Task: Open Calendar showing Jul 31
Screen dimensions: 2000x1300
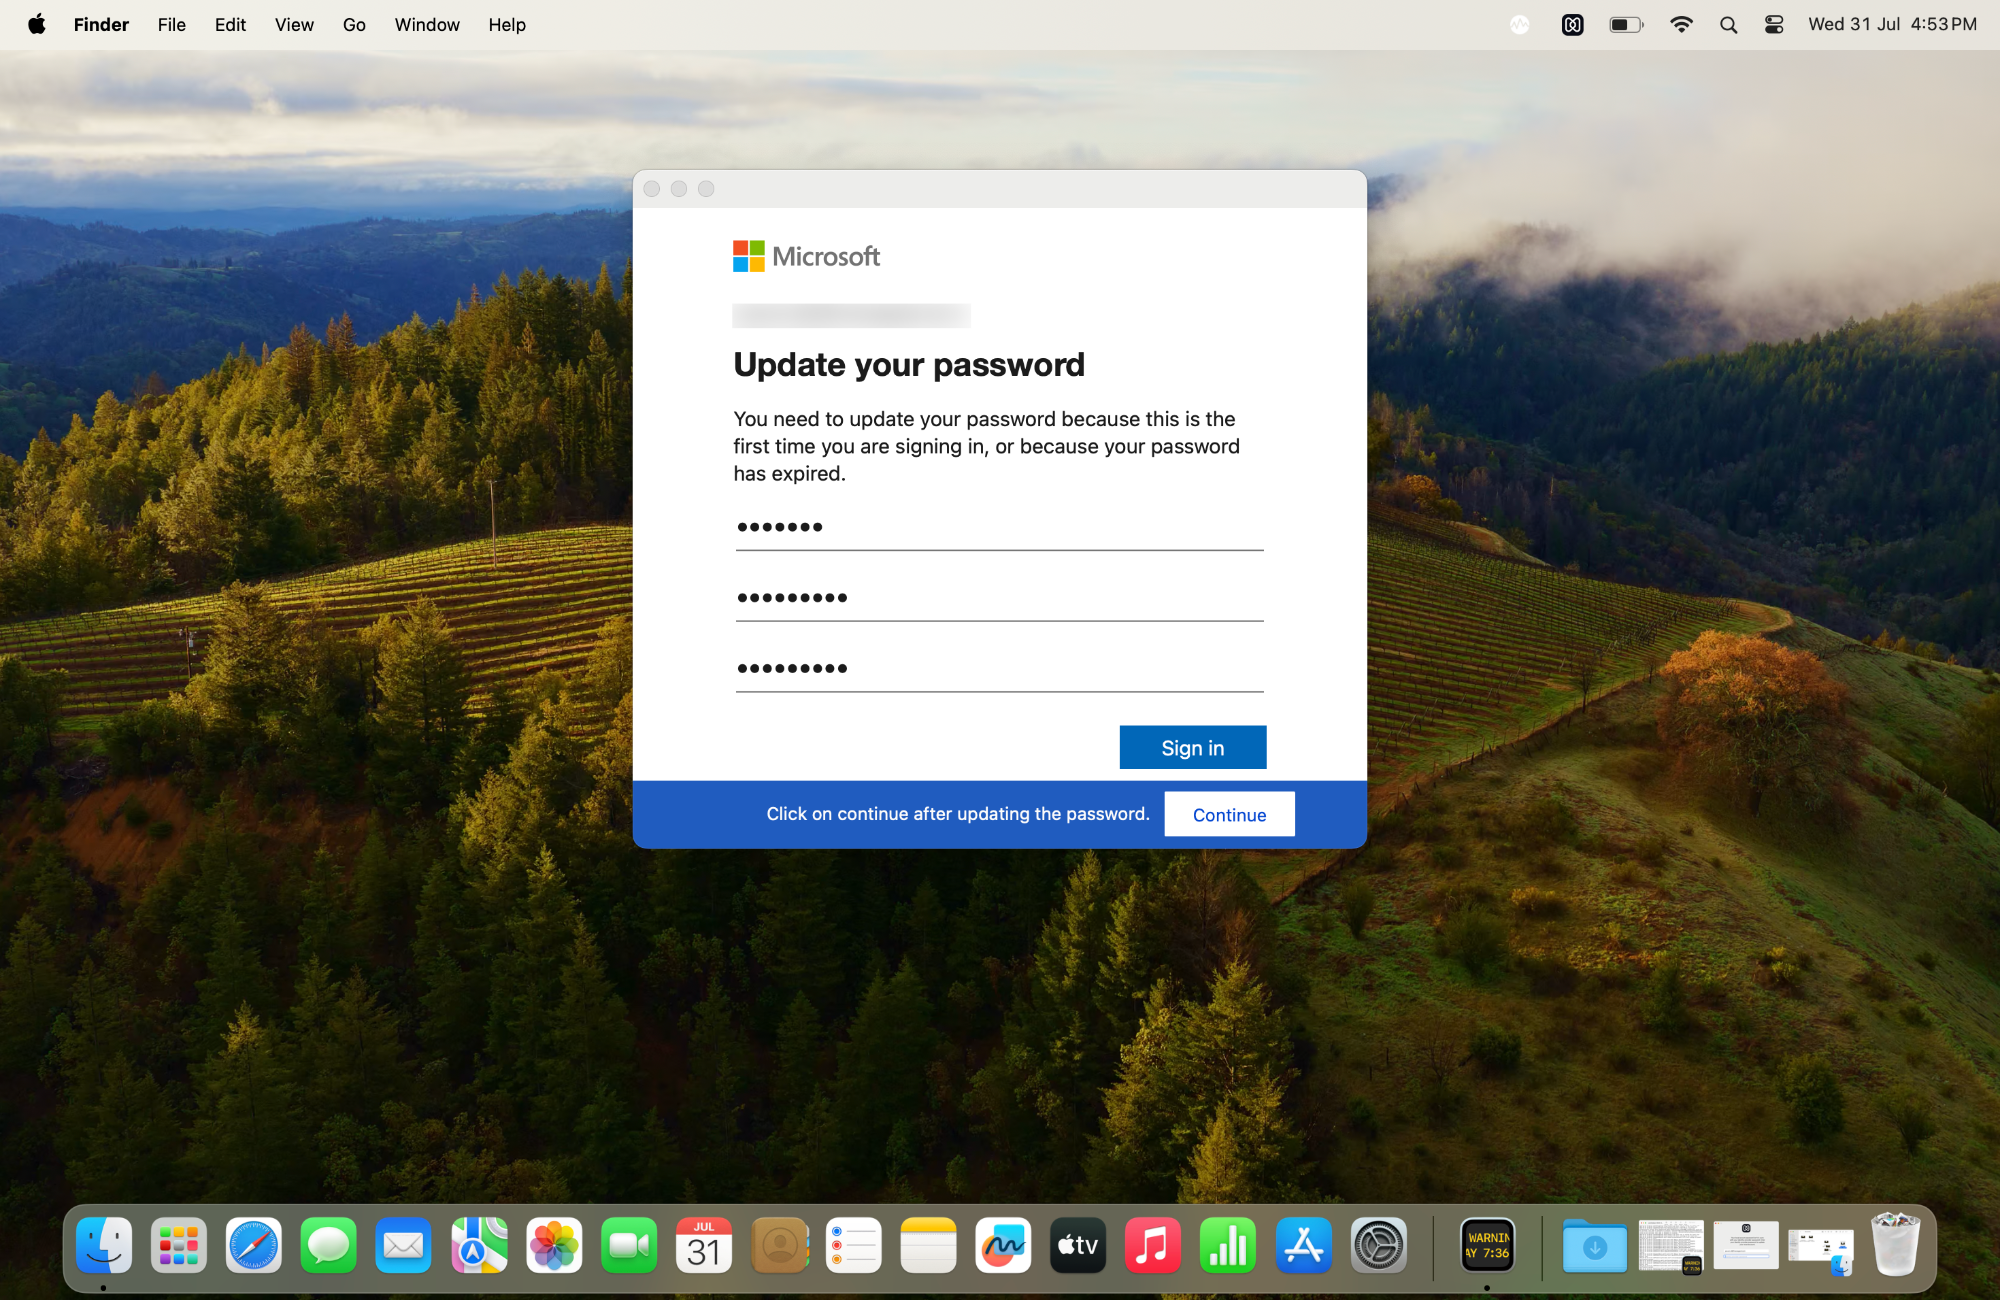Action: click(x=704, y=1245)
